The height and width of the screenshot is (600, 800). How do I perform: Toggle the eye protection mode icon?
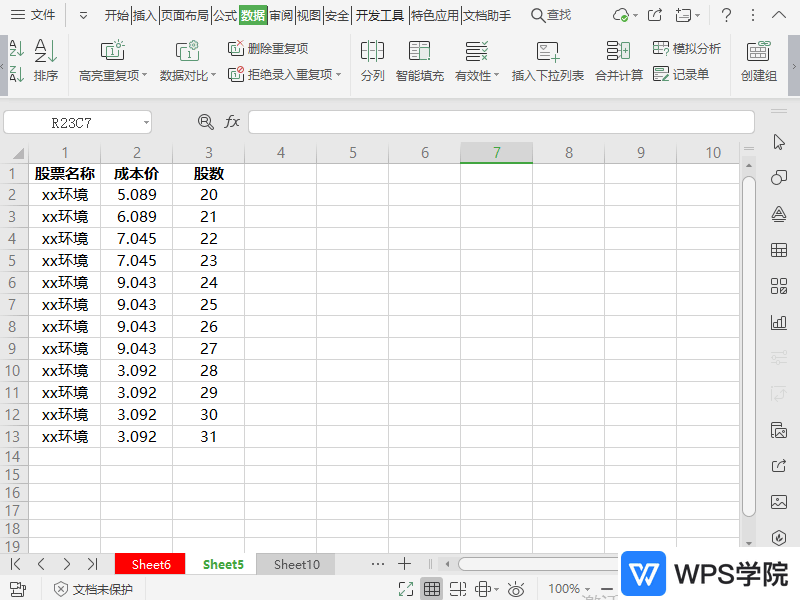tap(516, 589)
